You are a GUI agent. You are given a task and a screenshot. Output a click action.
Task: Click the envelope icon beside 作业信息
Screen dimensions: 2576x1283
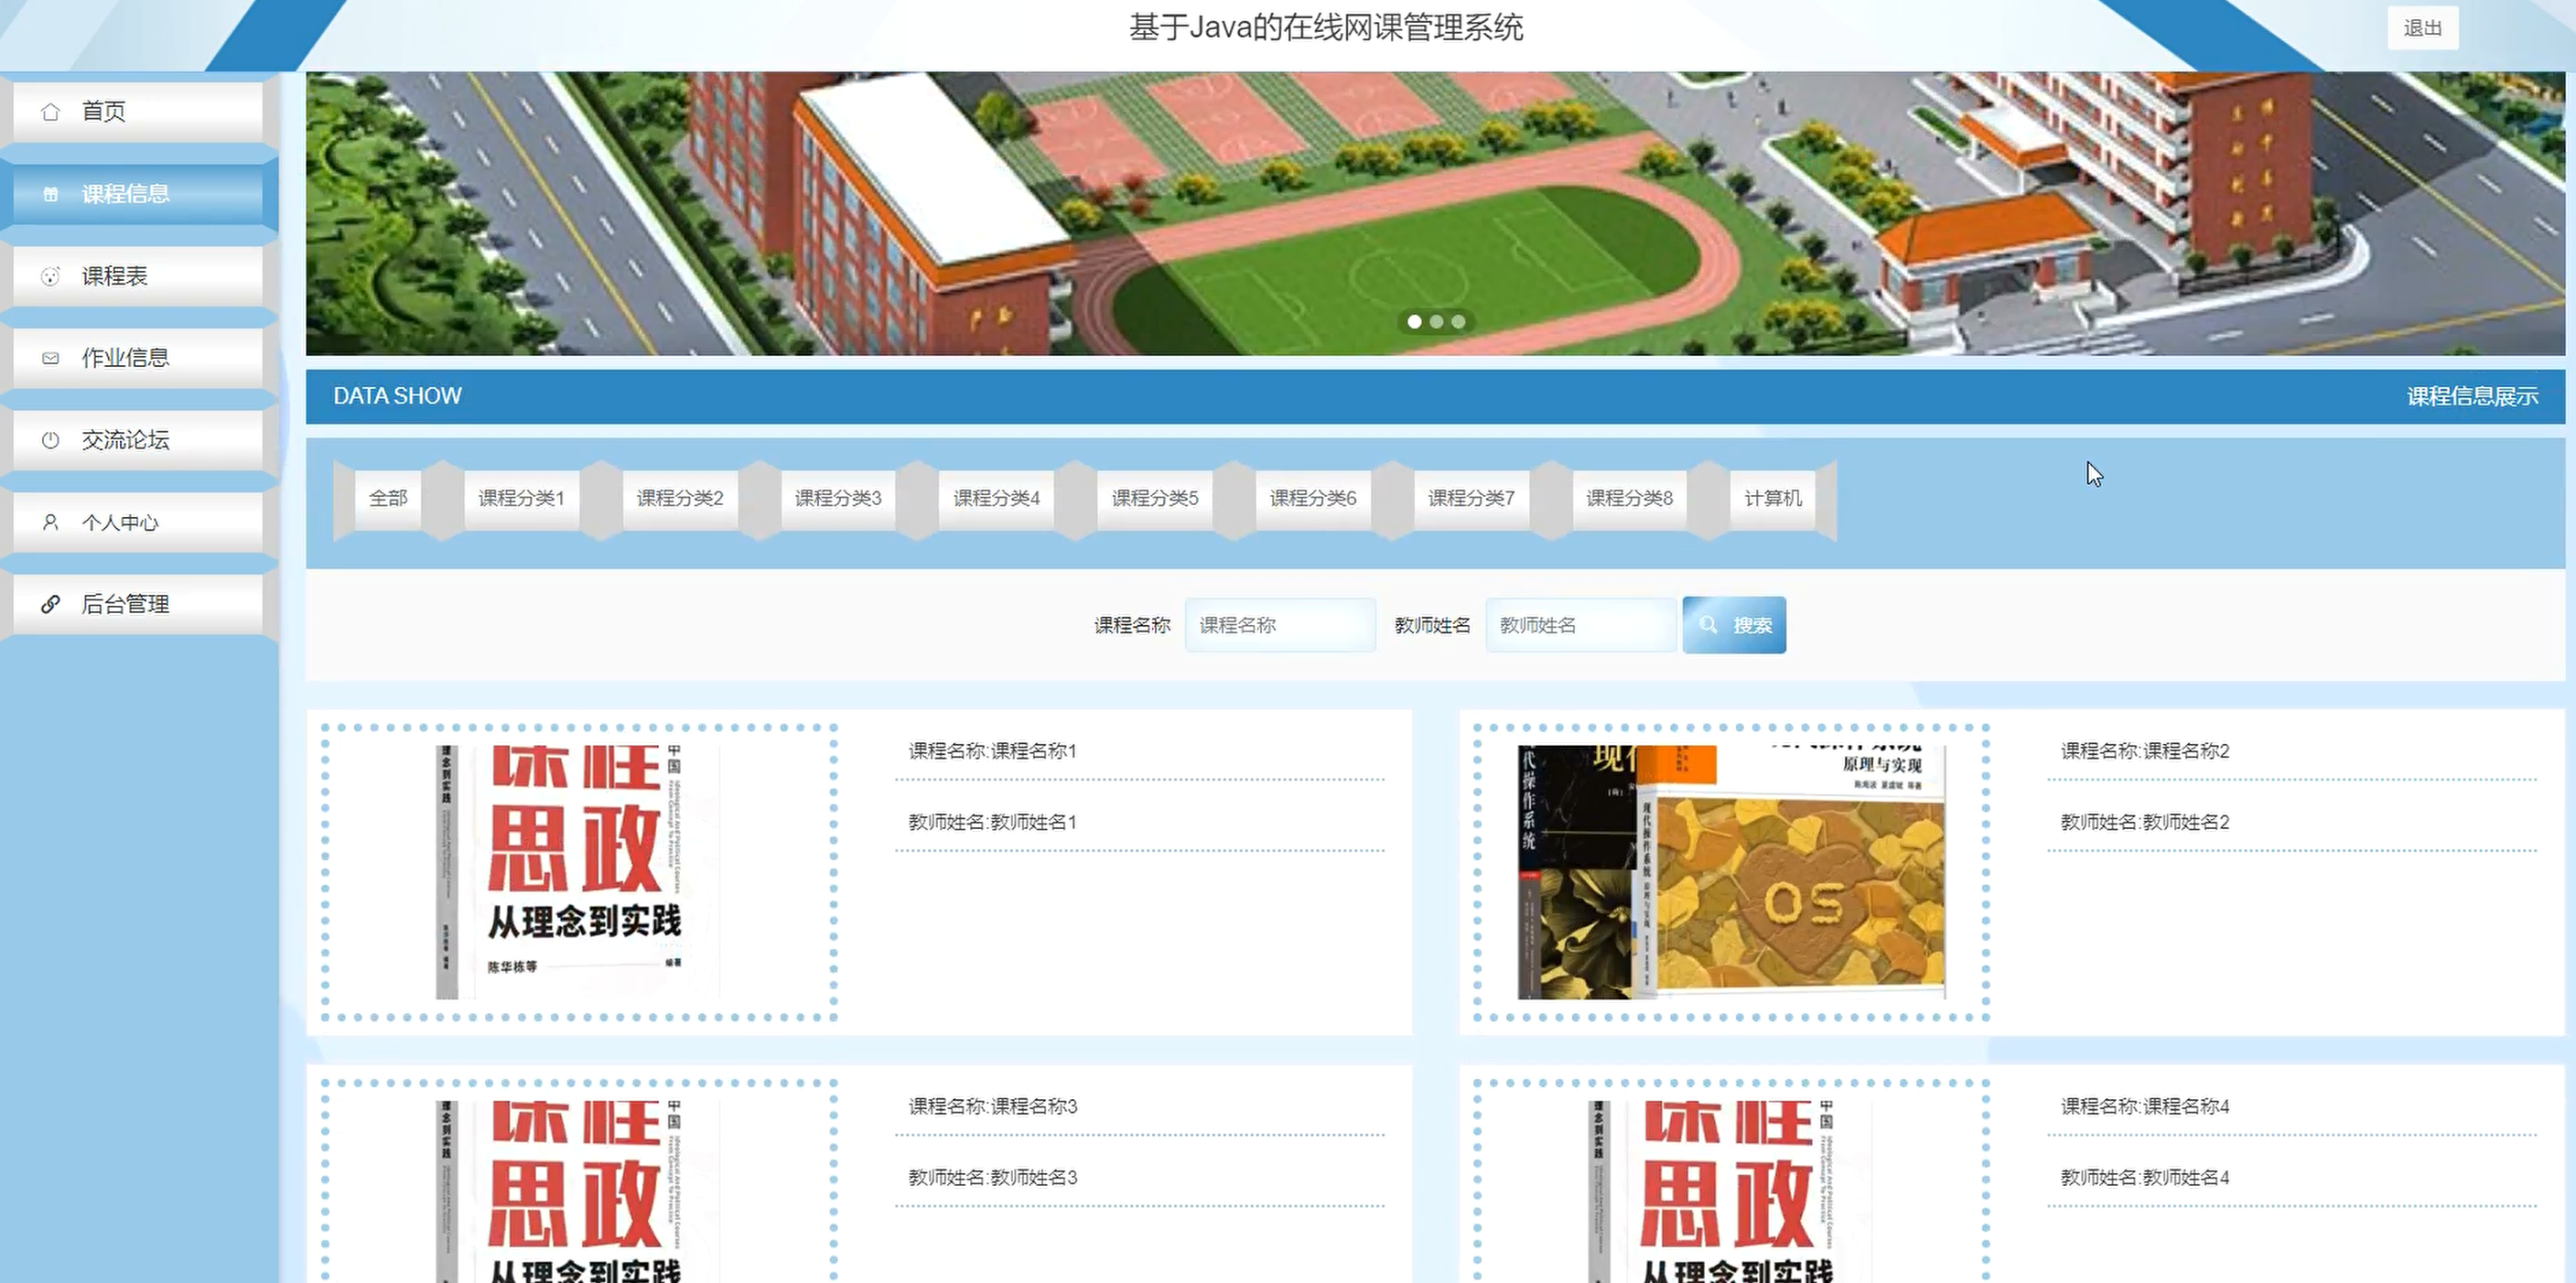50,358
